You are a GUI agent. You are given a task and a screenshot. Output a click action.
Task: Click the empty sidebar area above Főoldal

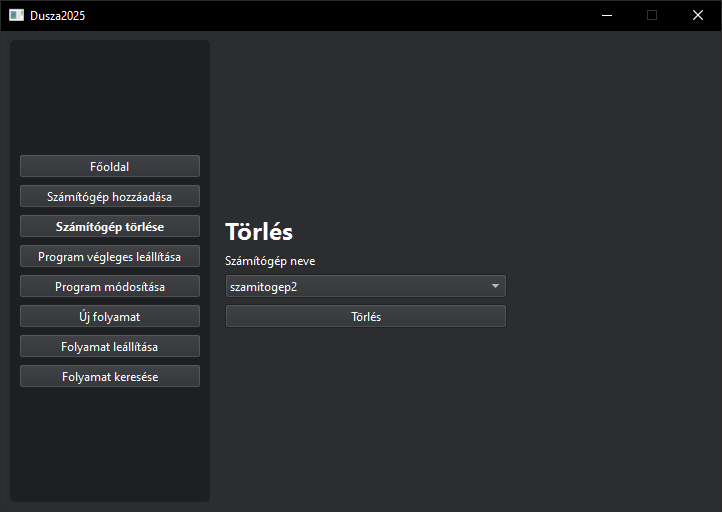(x=110, y=95)
